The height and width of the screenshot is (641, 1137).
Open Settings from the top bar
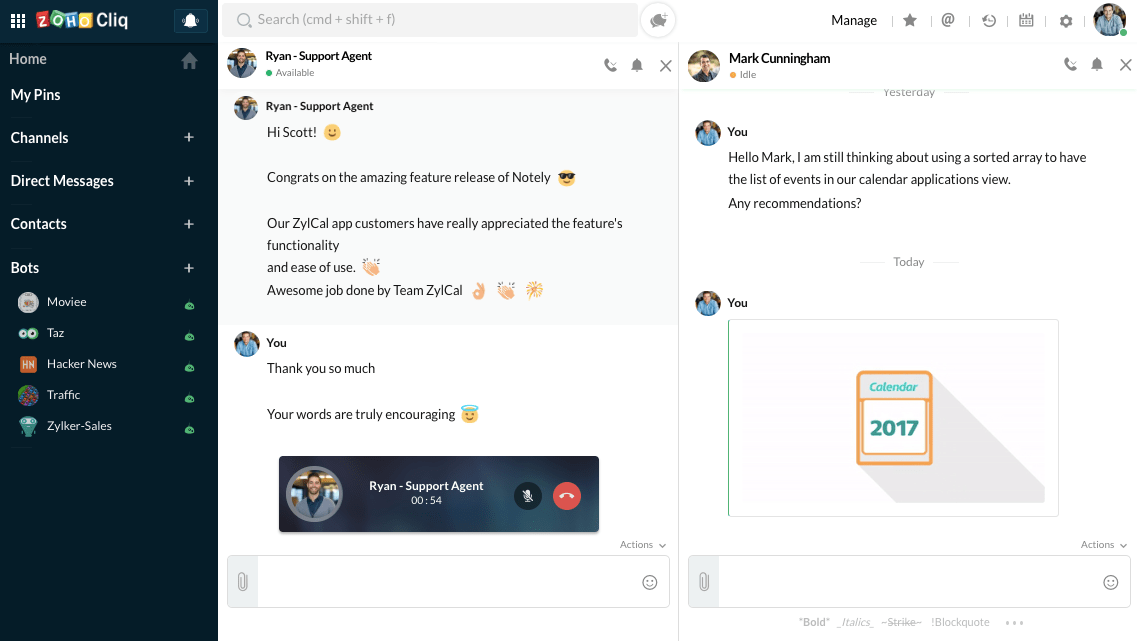[x=1065, y=20]
